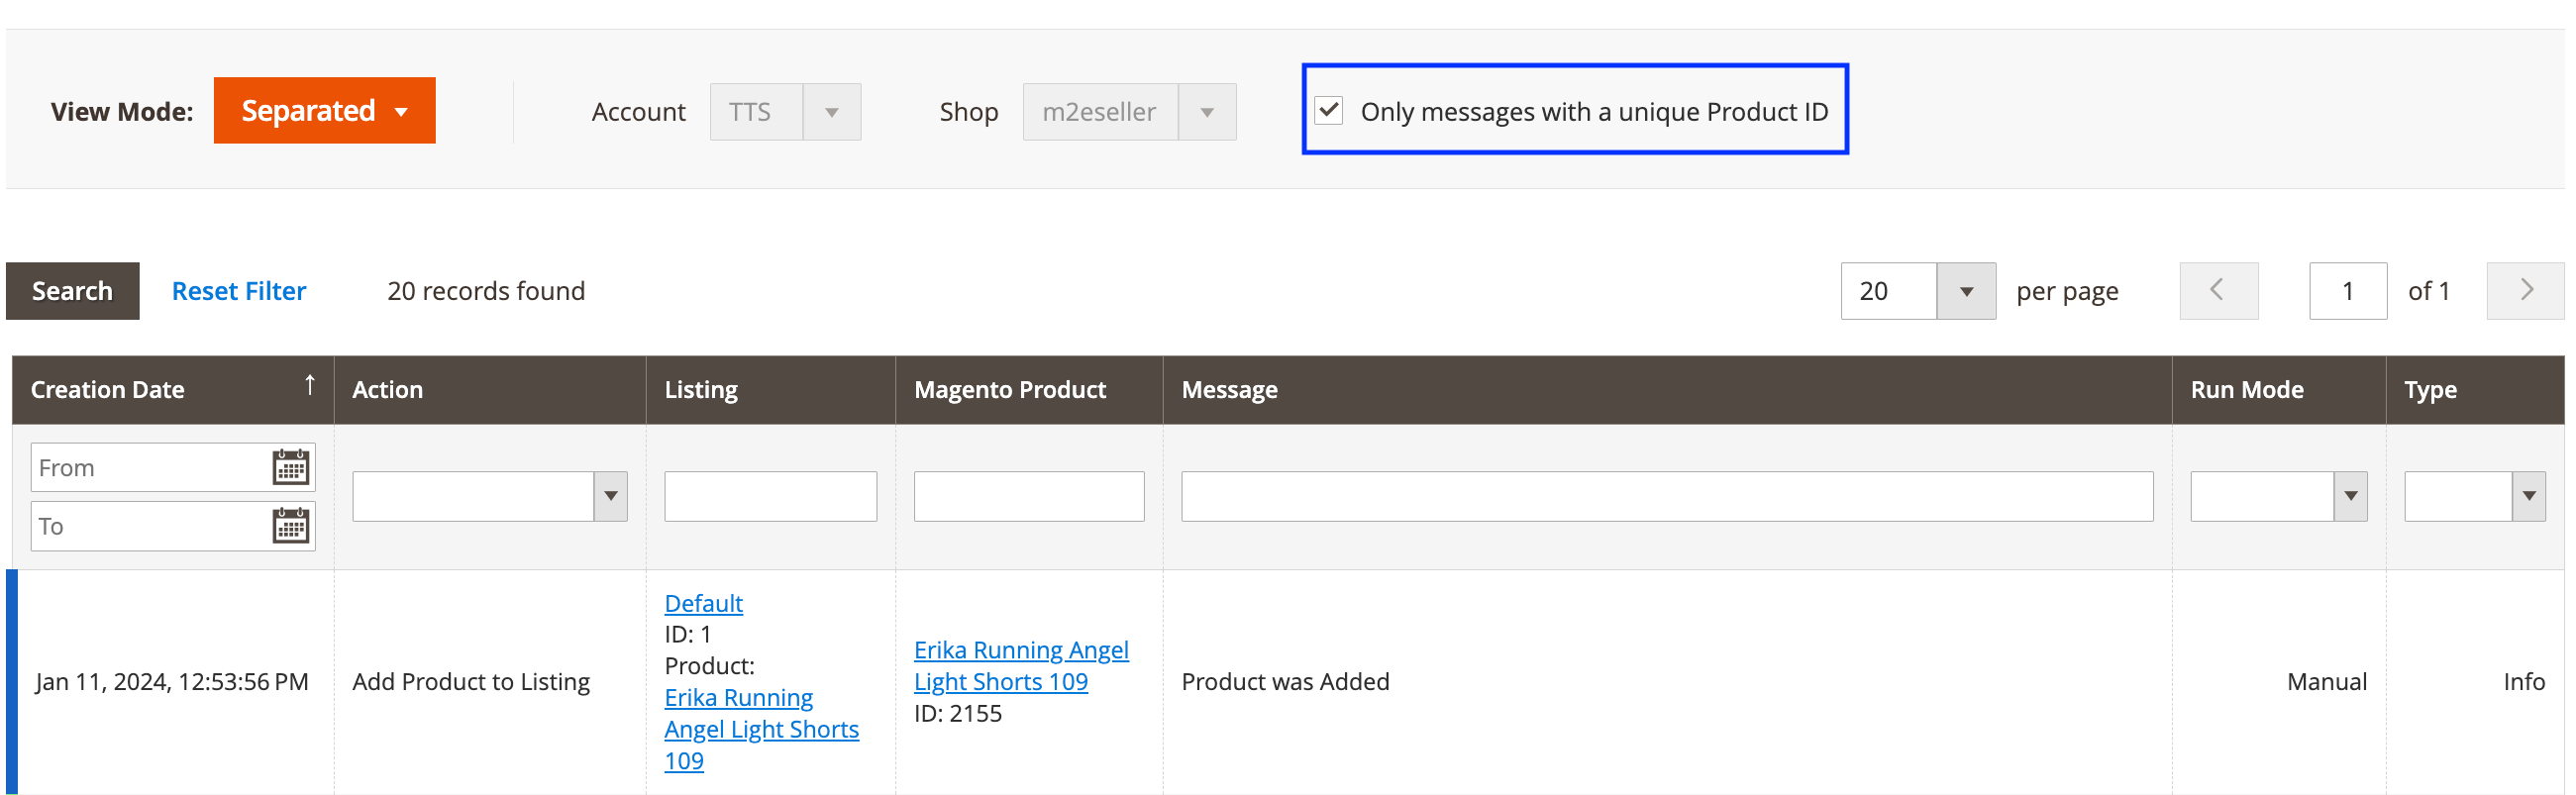2576x795 pixels.
Task: Open the Separated view mode dropdown
Action: point(324,111)
